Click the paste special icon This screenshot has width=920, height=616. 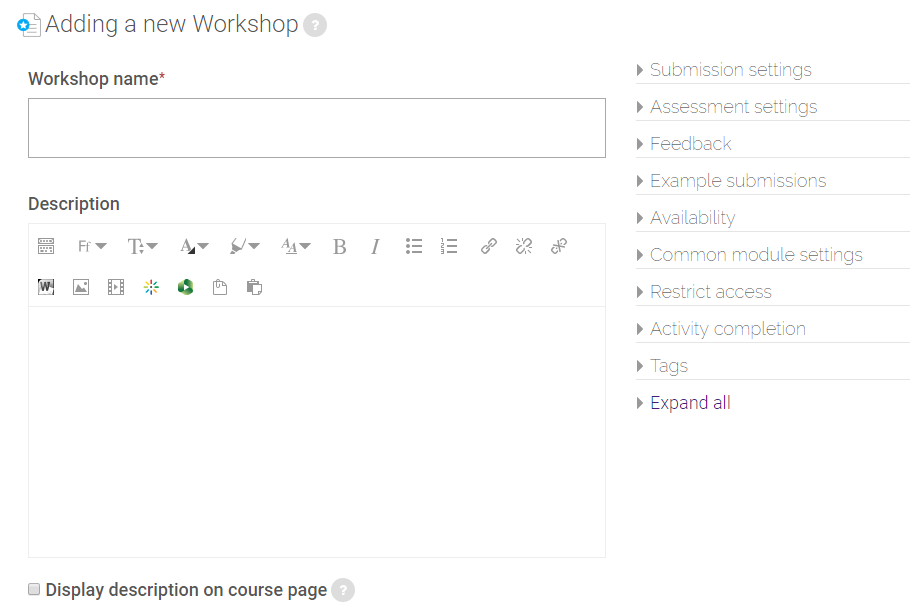click(255, 287)
